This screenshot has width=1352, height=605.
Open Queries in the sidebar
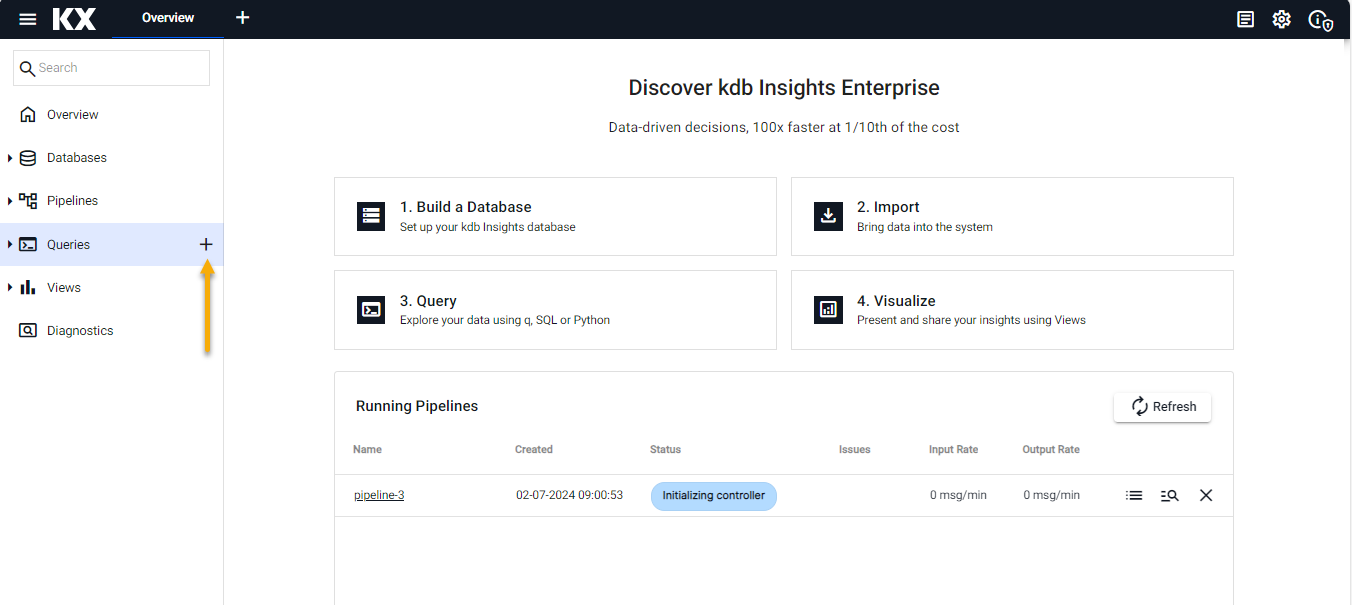point(68,244)
